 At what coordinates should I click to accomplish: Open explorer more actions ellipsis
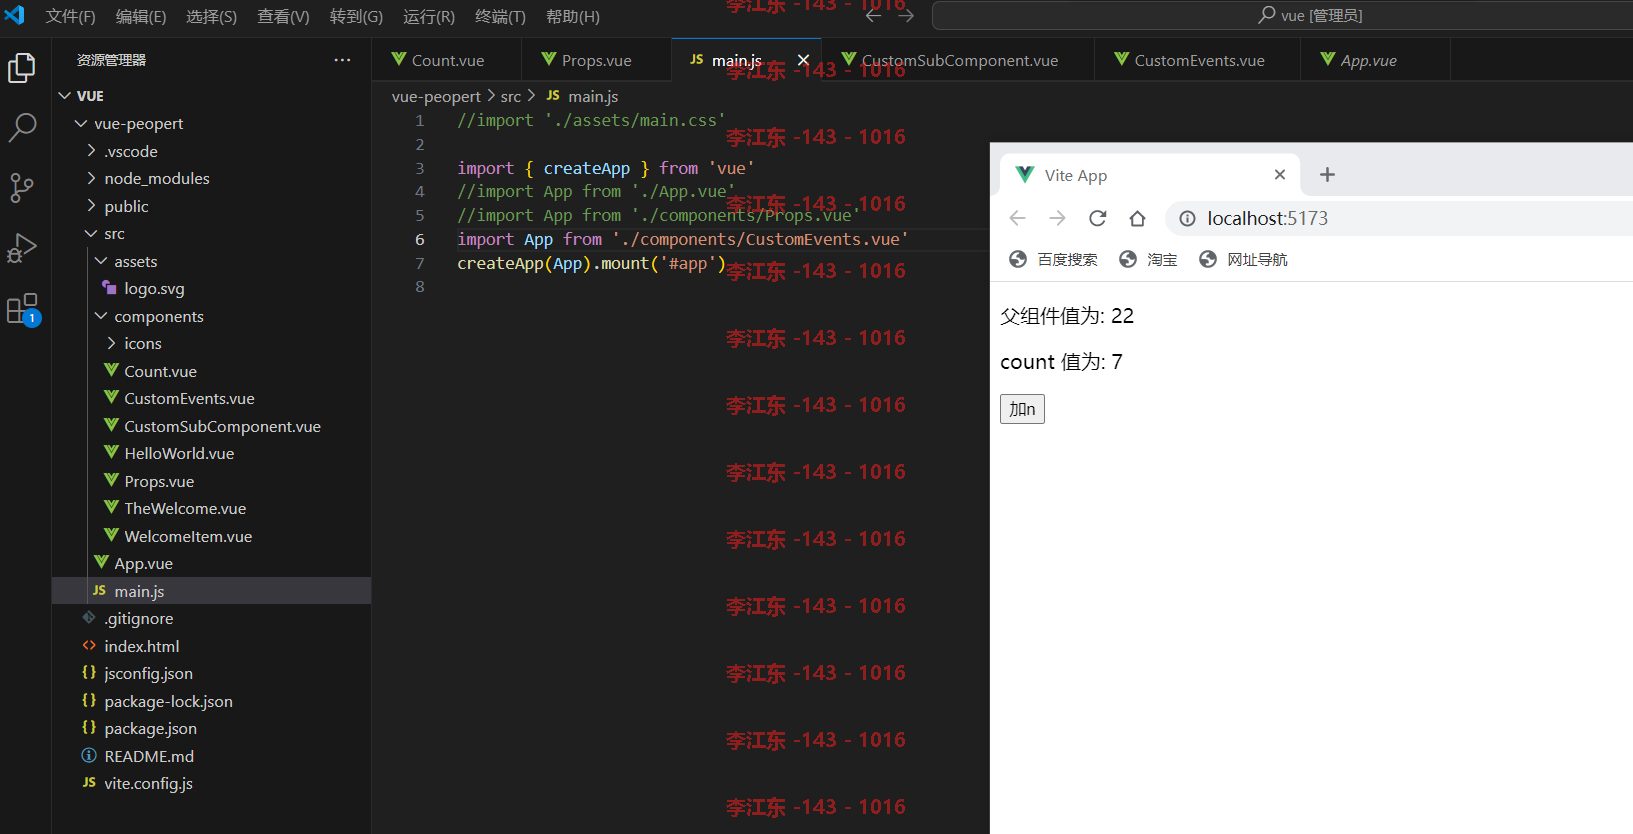[342, 60]
